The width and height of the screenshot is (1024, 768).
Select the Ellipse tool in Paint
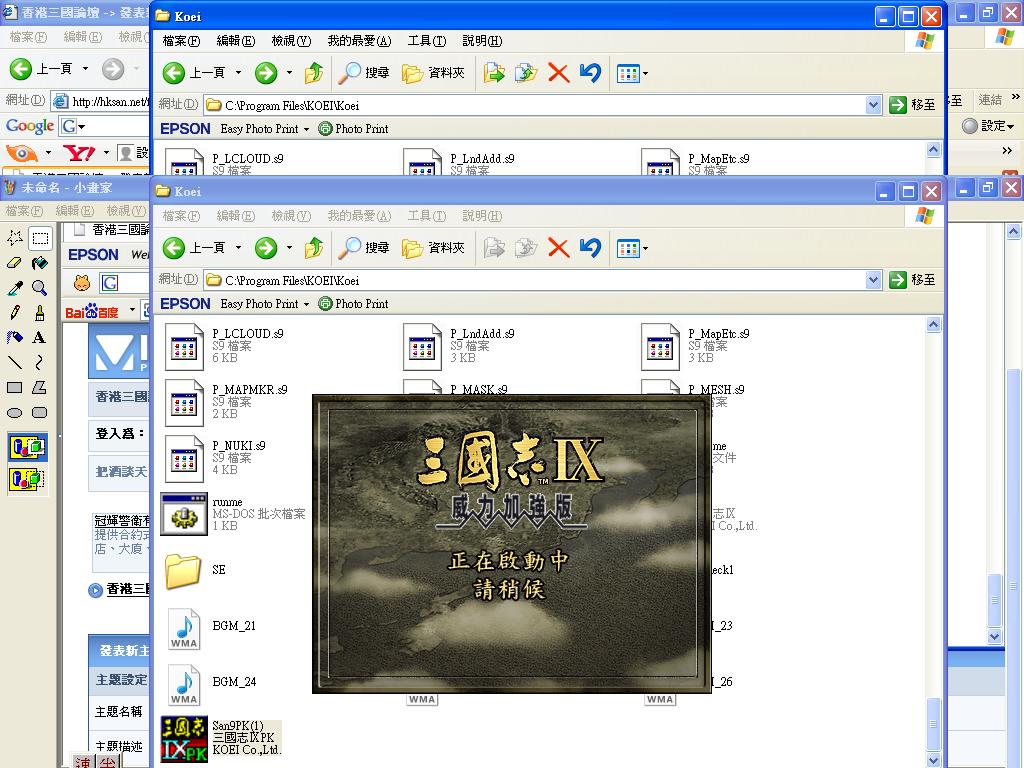15,412
